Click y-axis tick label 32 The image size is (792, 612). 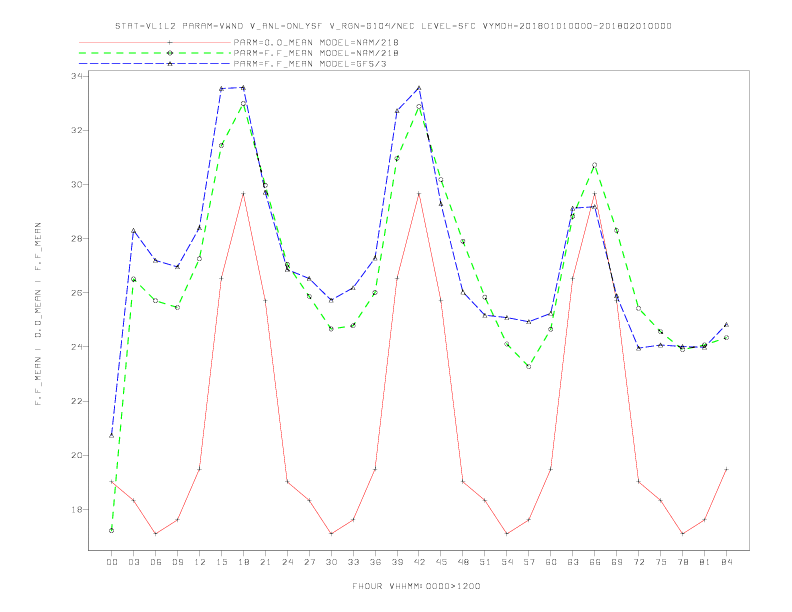tap(77, 130)
